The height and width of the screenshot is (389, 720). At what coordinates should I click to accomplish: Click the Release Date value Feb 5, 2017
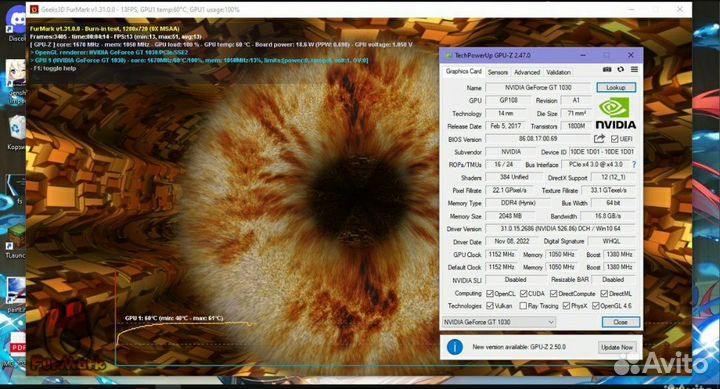pos(506,126)
